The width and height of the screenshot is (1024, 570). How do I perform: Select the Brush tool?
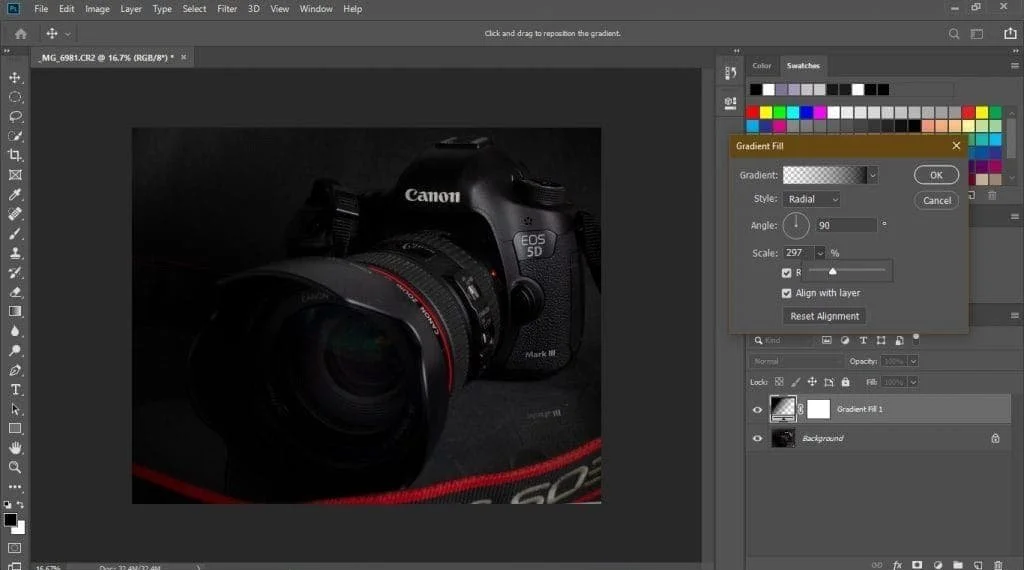pos(15,234)
